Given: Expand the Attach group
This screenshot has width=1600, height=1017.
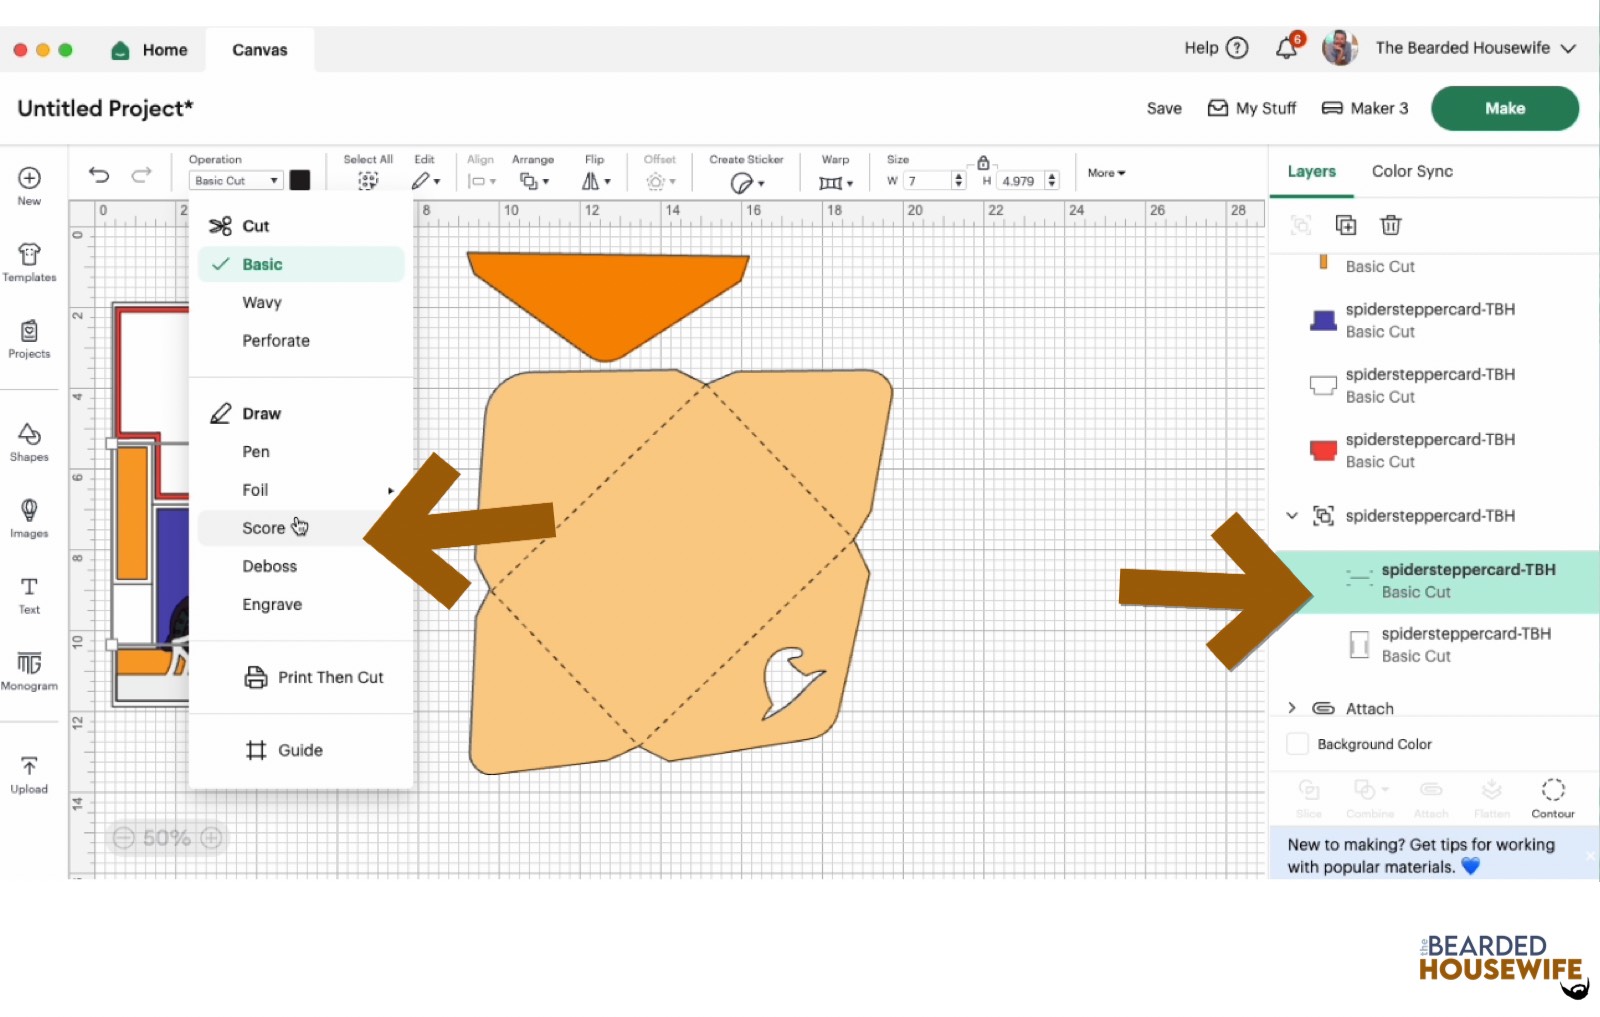Looking at the screenshot, I should click(x=1292, y=708).
